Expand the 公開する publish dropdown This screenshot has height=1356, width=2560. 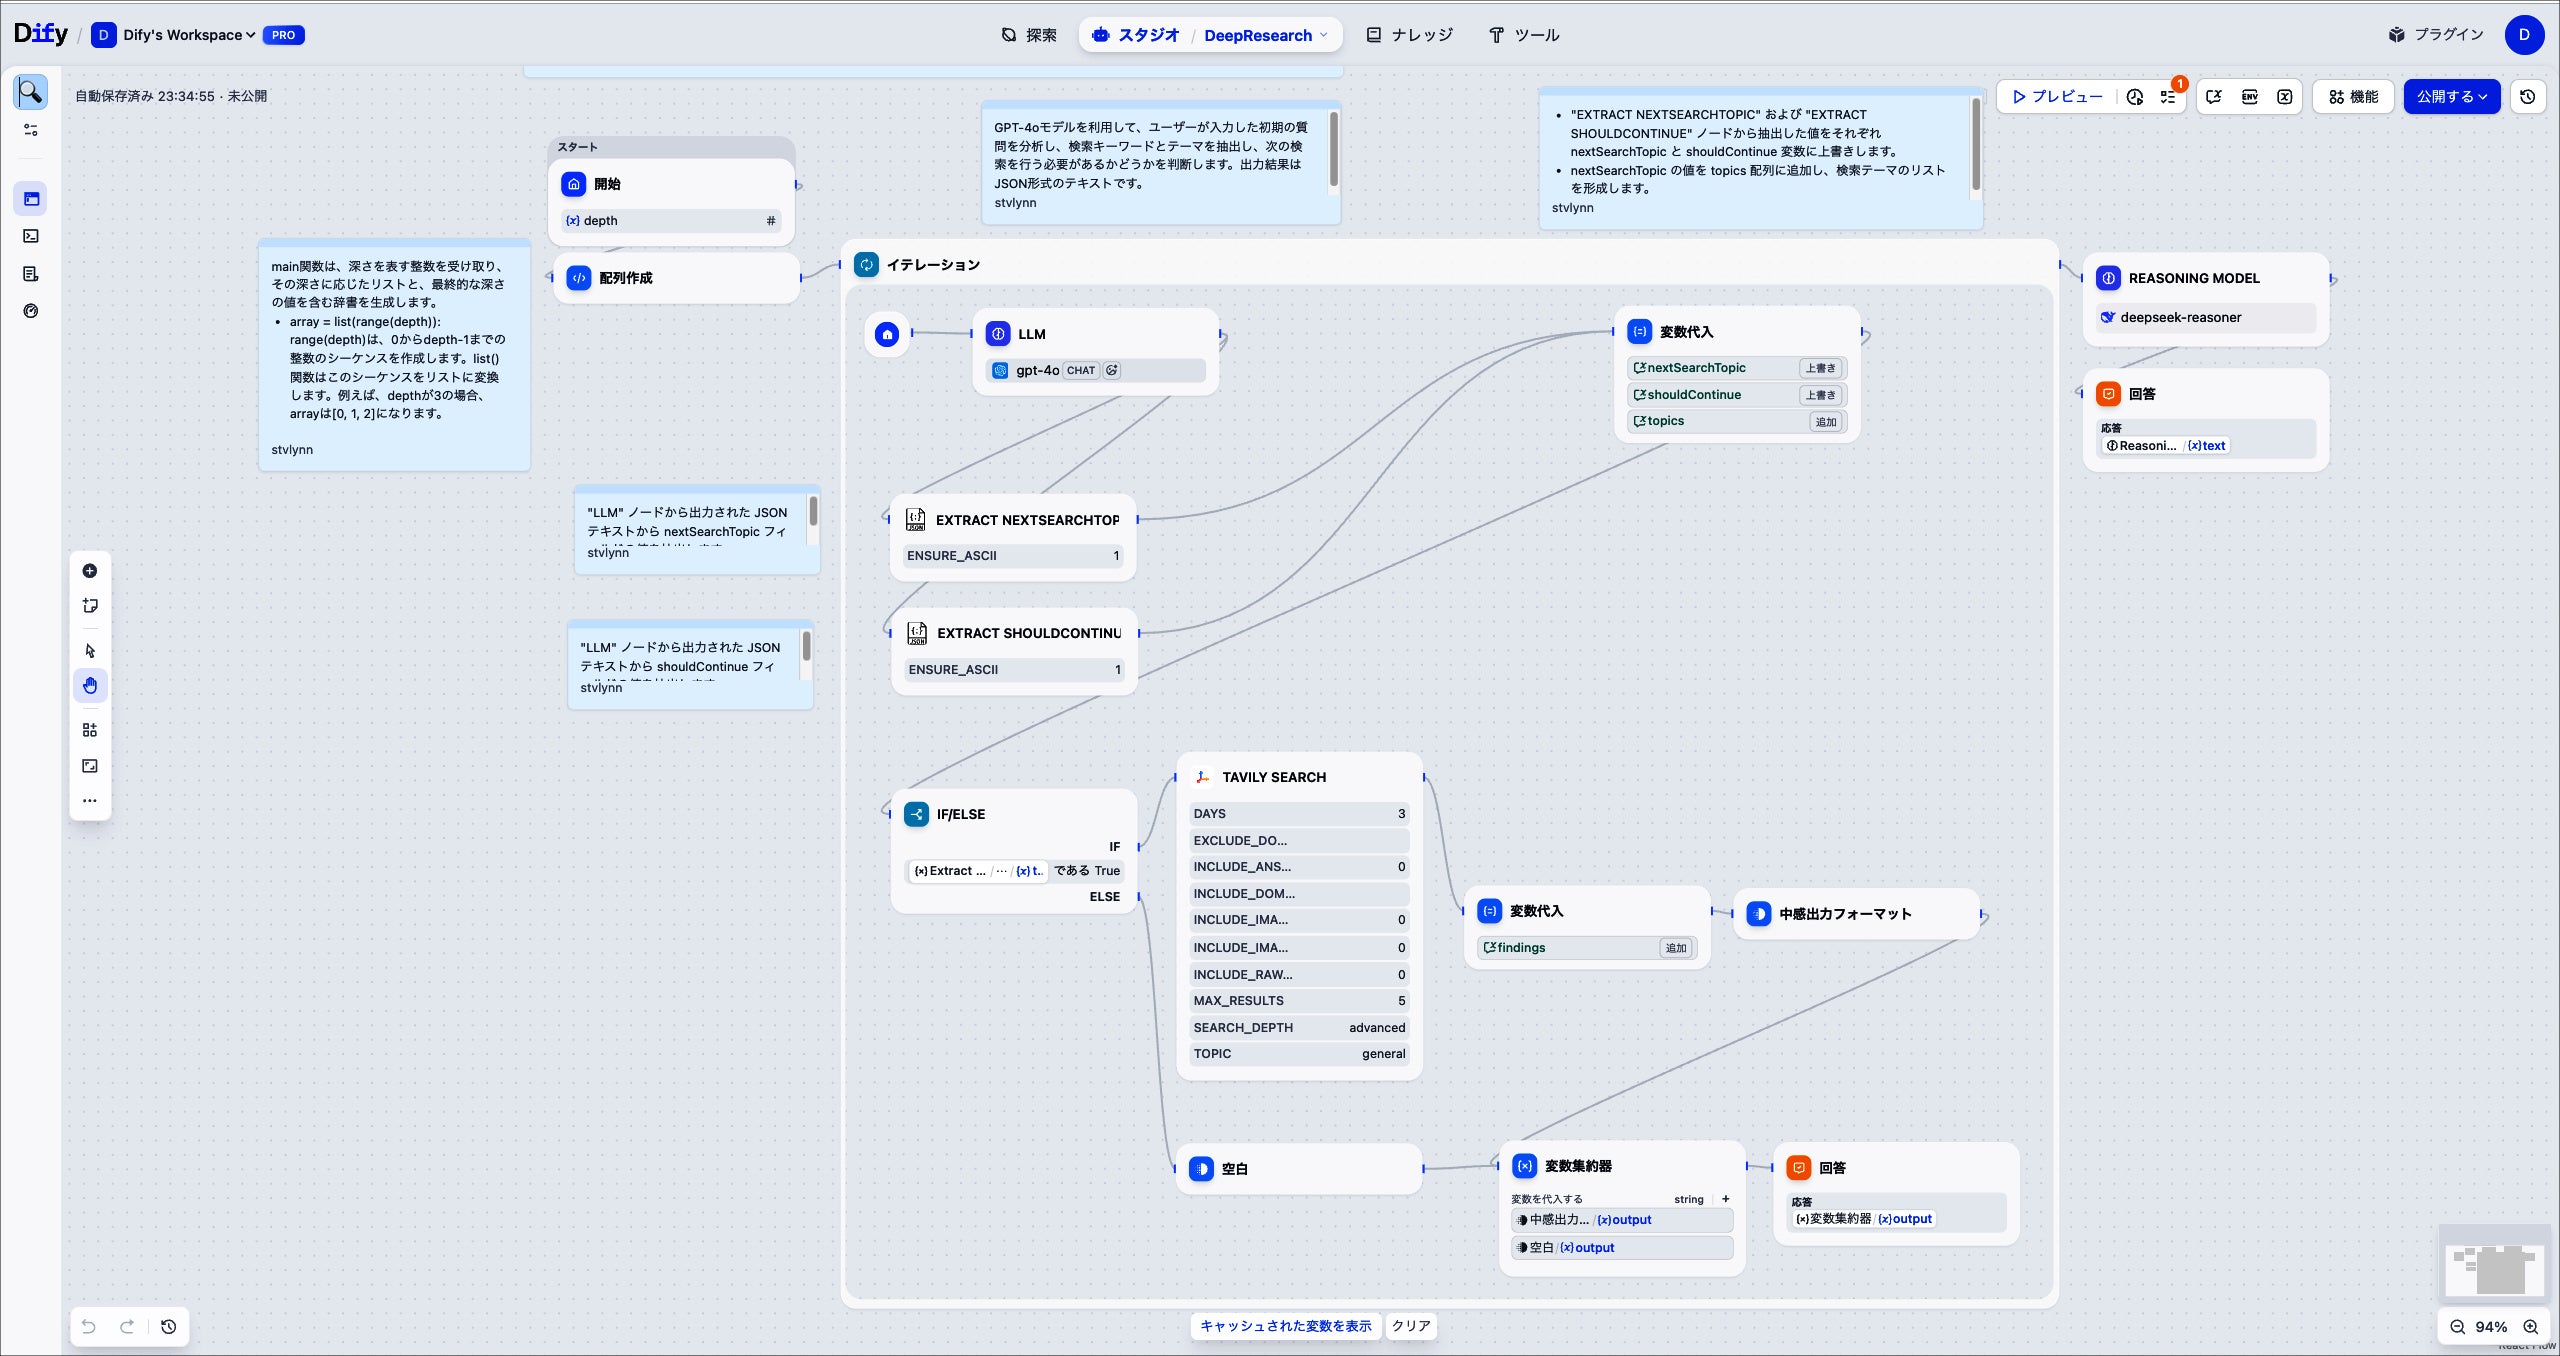pyautogui.click(x=2451, y=97)
